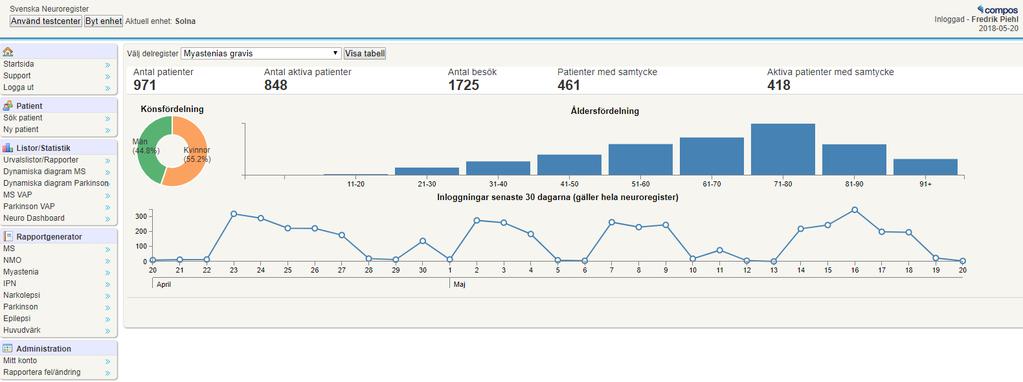Click the Antal patienter value 971
The image size is (1023, 382).
[x=145, y=85]
